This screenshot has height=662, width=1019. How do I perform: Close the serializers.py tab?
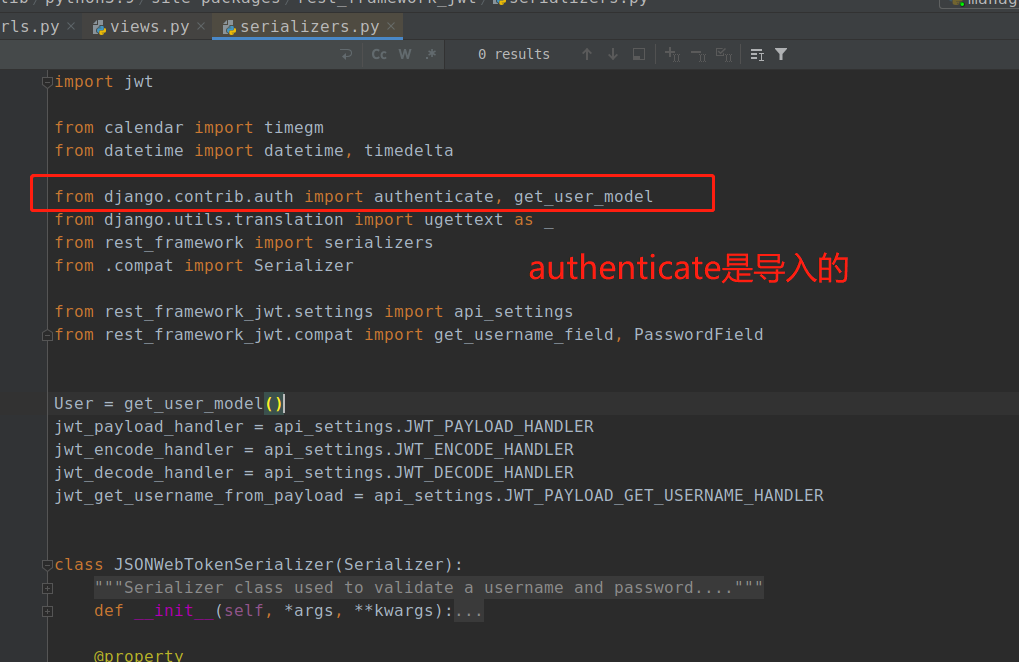pyautogui.click(x=391, y=26)
